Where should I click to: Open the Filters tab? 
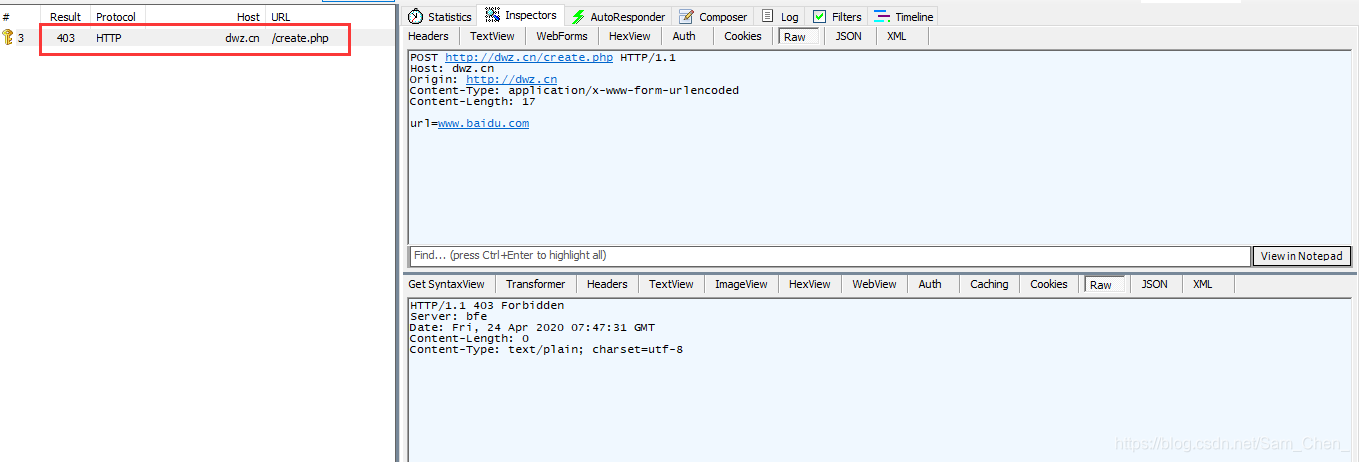[837, 17]
